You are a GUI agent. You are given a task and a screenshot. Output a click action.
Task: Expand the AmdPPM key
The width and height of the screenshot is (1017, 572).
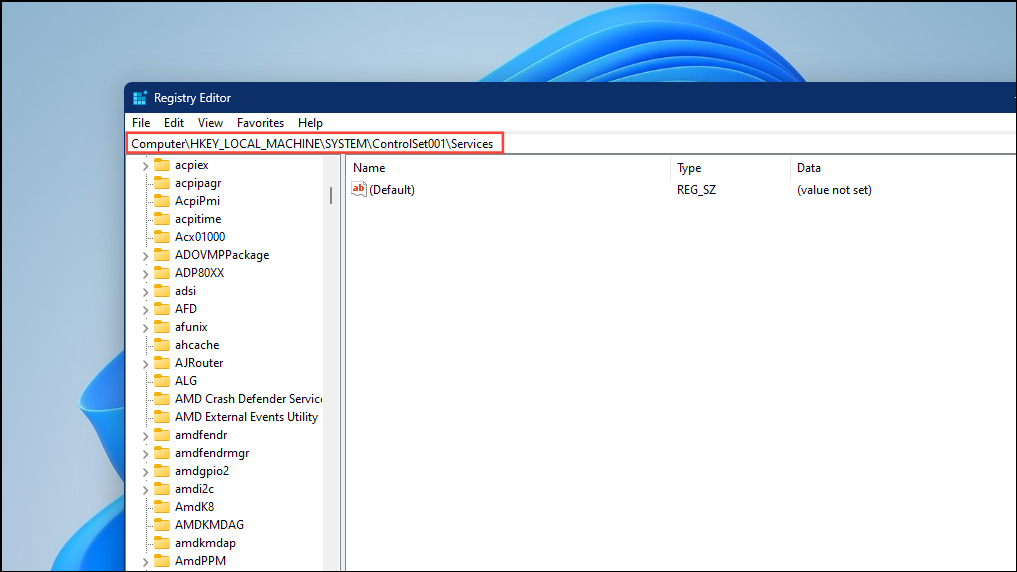[145, 562]
